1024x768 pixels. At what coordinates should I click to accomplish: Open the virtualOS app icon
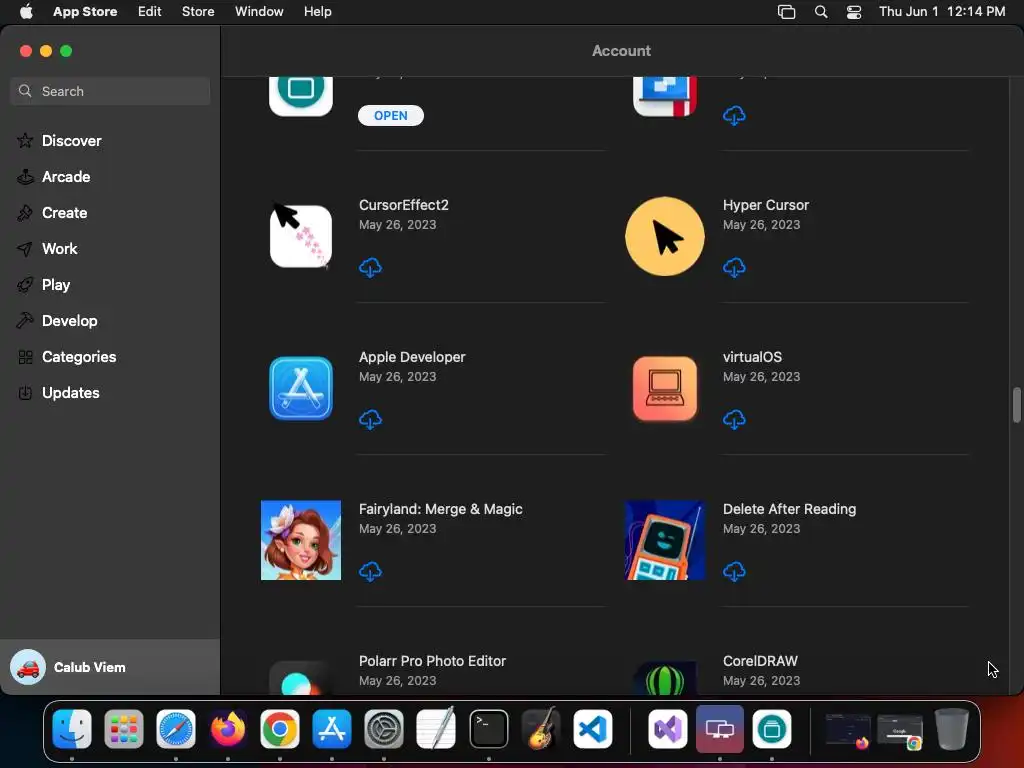click(665, 388)
